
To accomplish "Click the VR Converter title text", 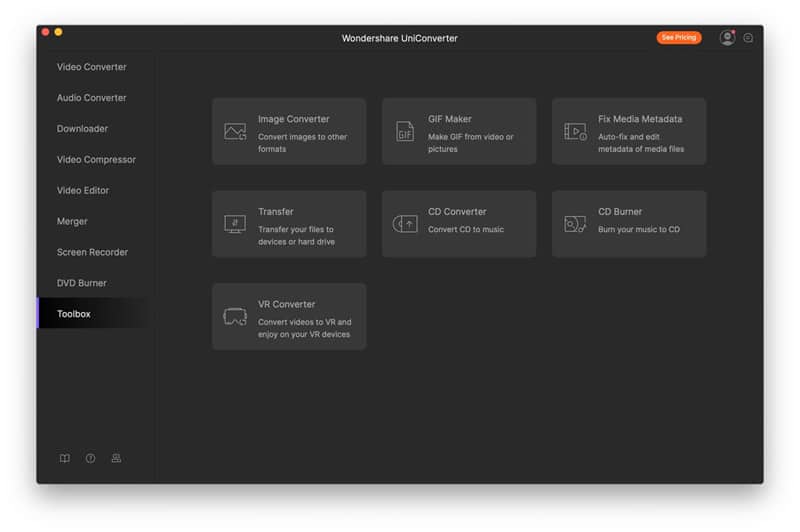I will [286, 304].
